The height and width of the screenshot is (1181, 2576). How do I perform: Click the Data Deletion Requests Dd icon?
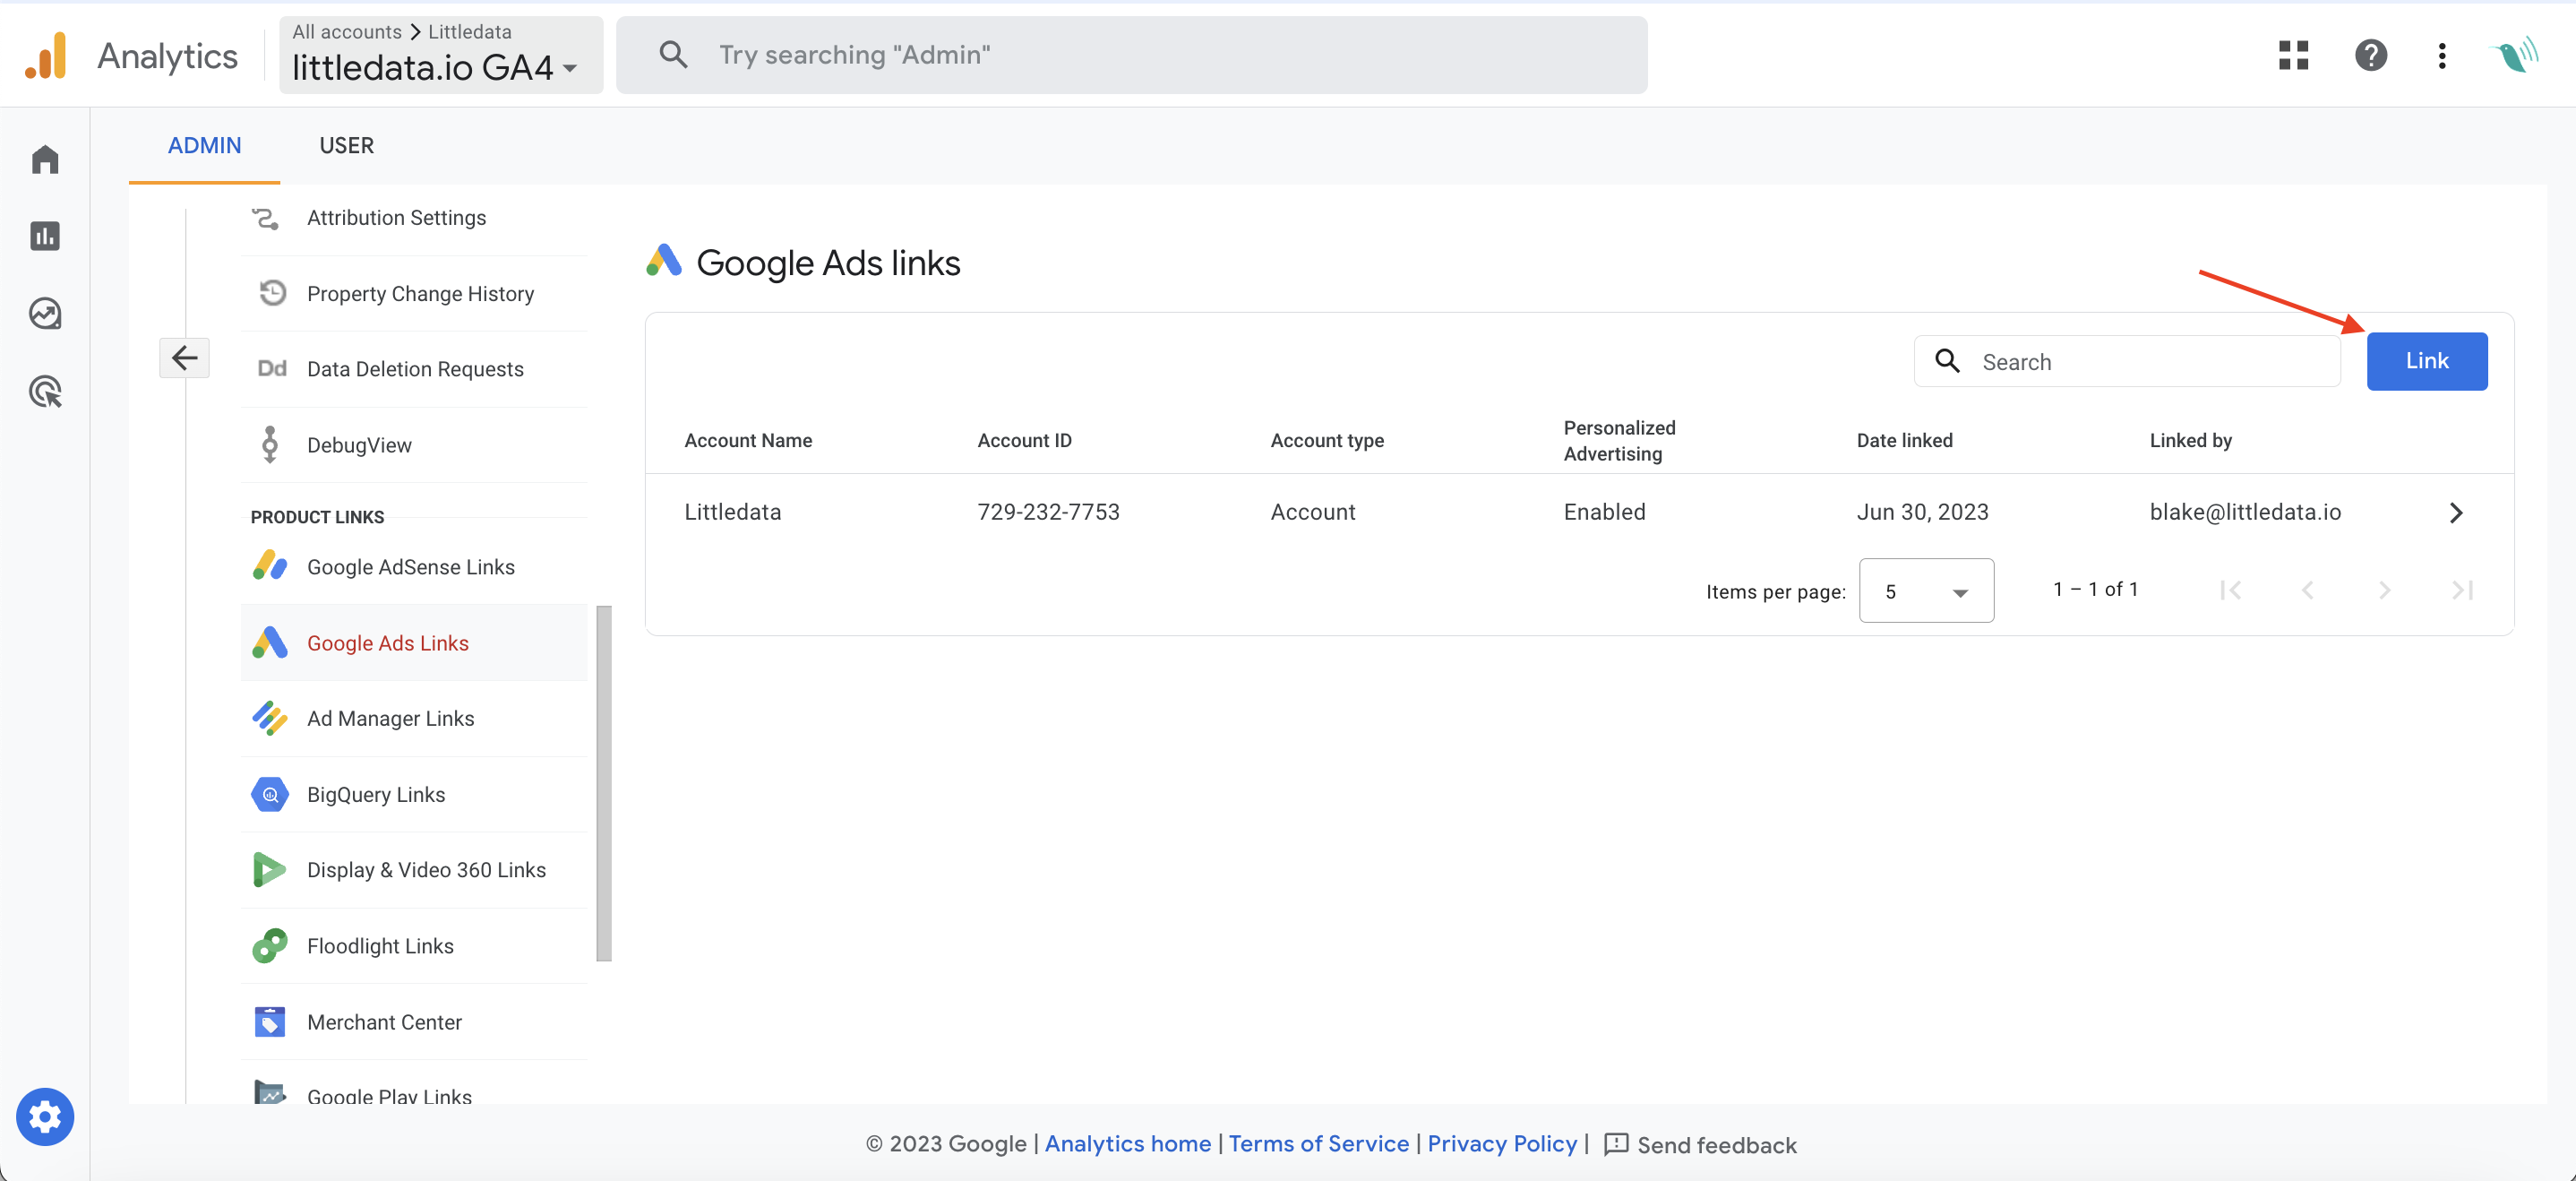pyautogui.click(x=272, y=369)
